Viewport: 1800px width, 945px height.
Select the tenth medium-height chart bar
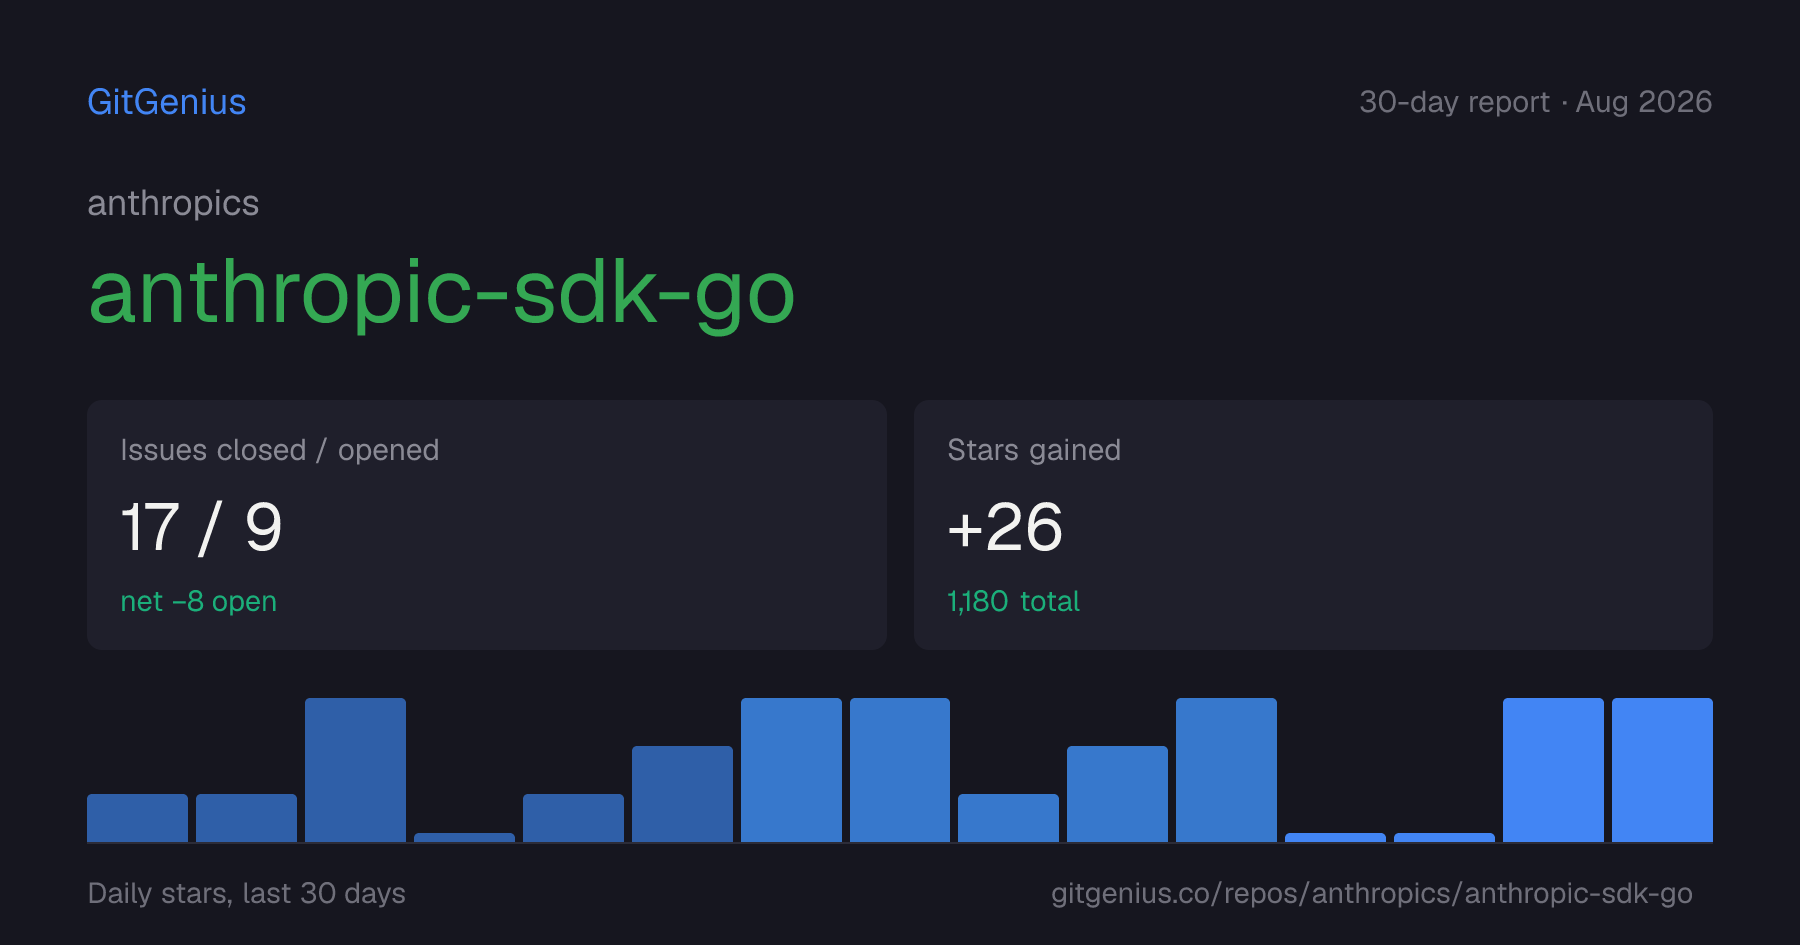[x=1117, y=794]
